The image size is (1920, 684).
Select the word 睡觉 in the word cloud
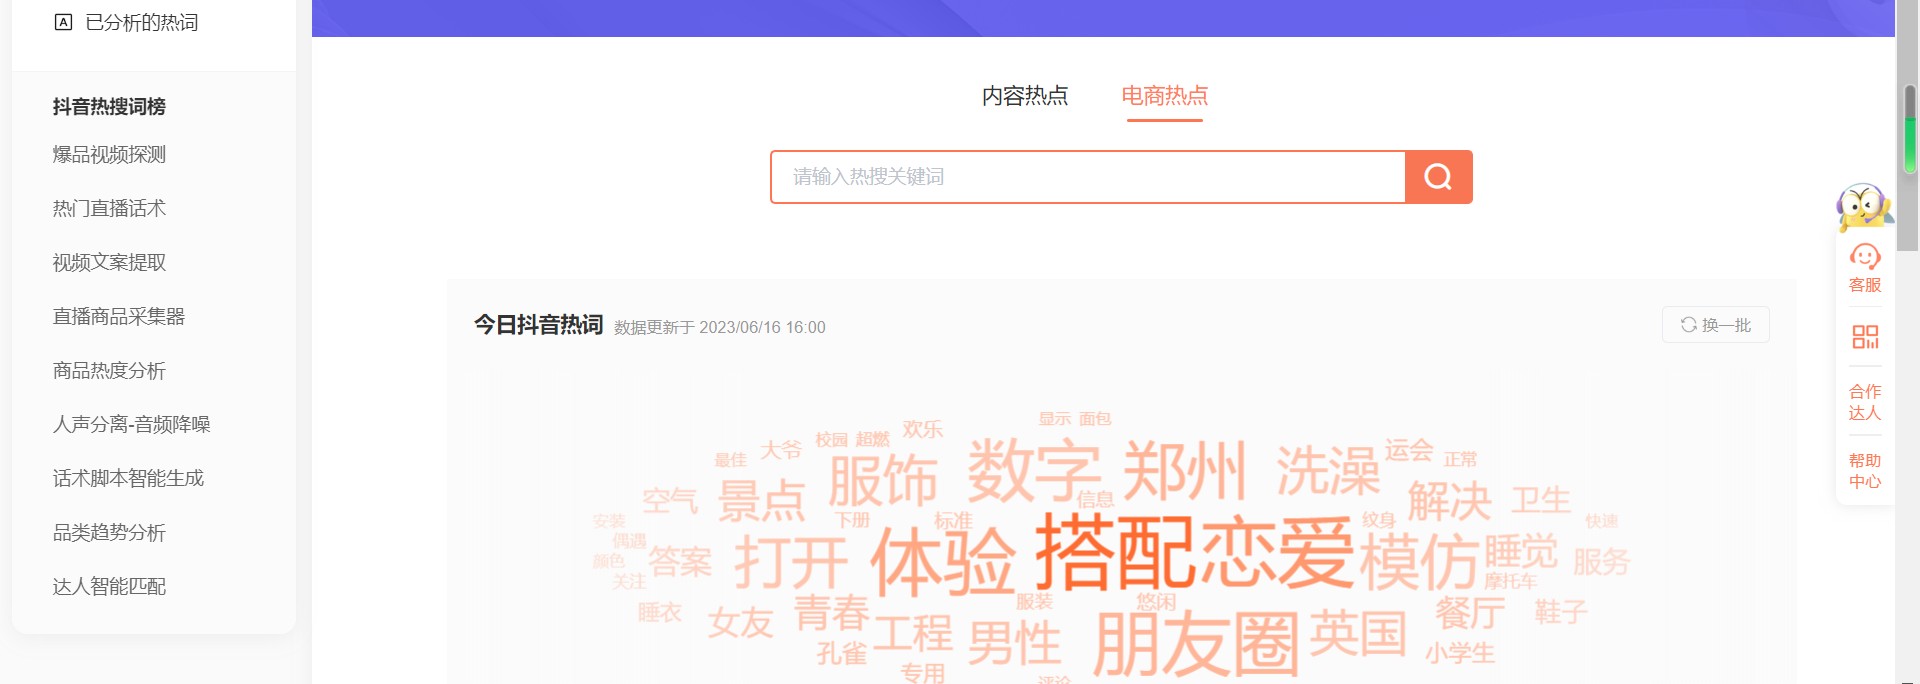click(1521, 551)
